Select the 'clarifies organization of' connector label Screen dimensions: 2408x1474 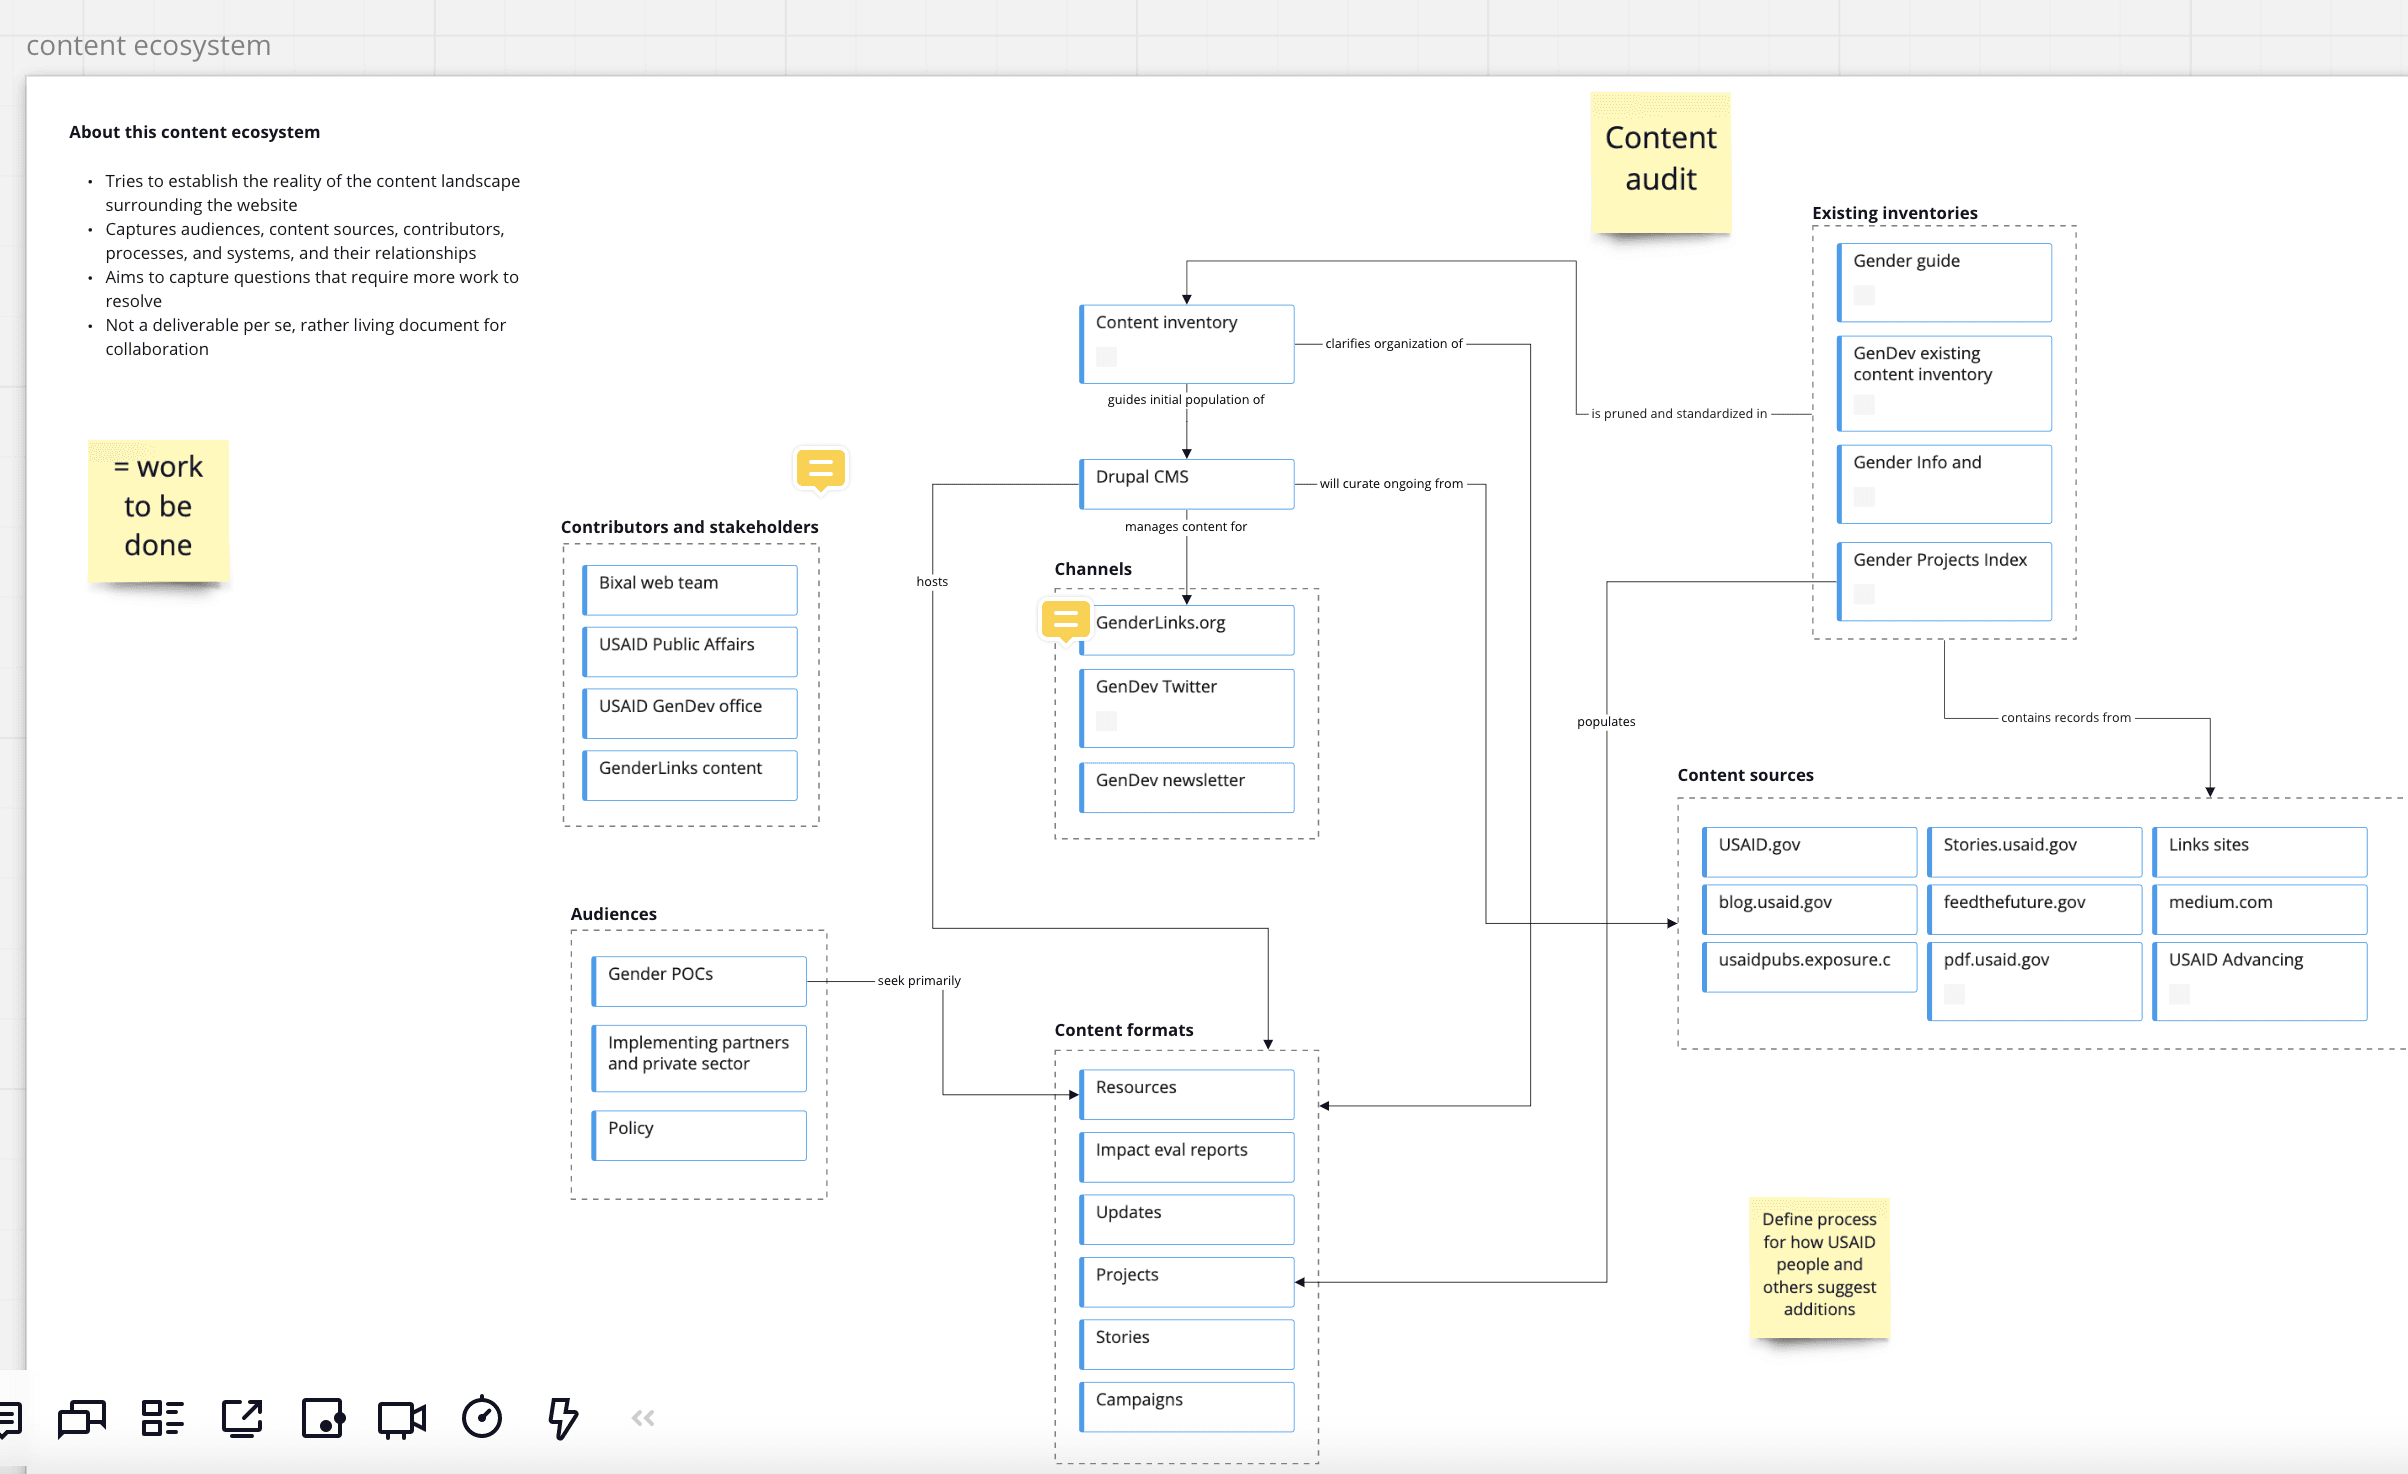tap(1394, 344)
